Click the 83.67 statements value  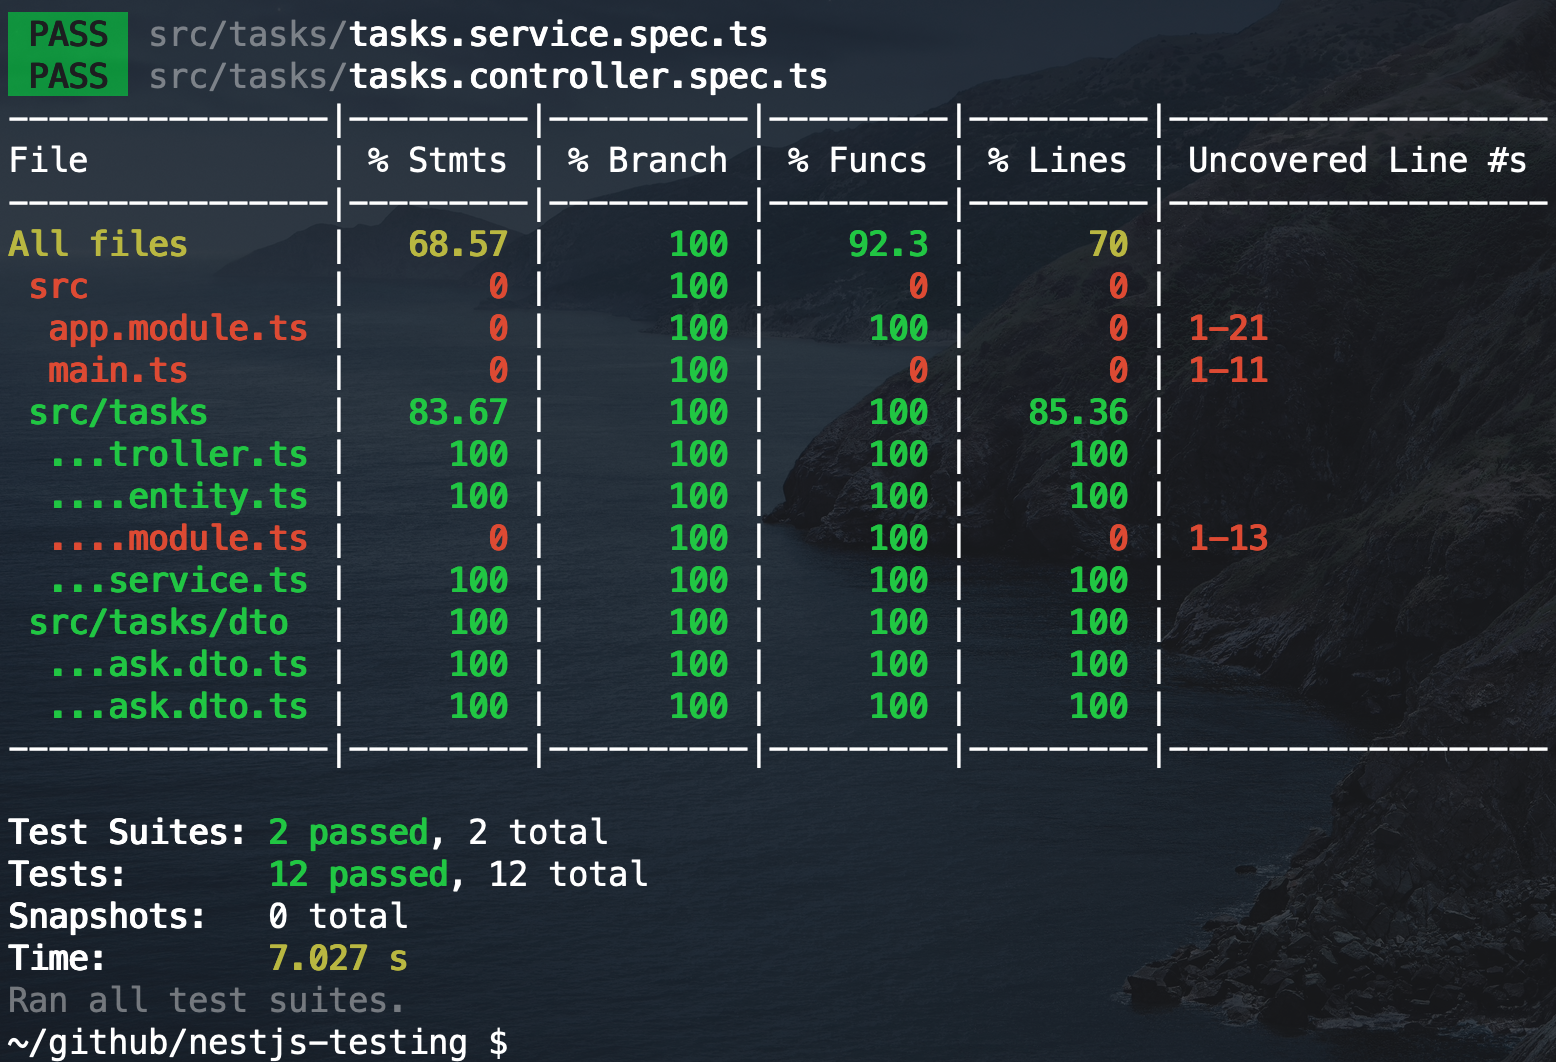point(458,412)
